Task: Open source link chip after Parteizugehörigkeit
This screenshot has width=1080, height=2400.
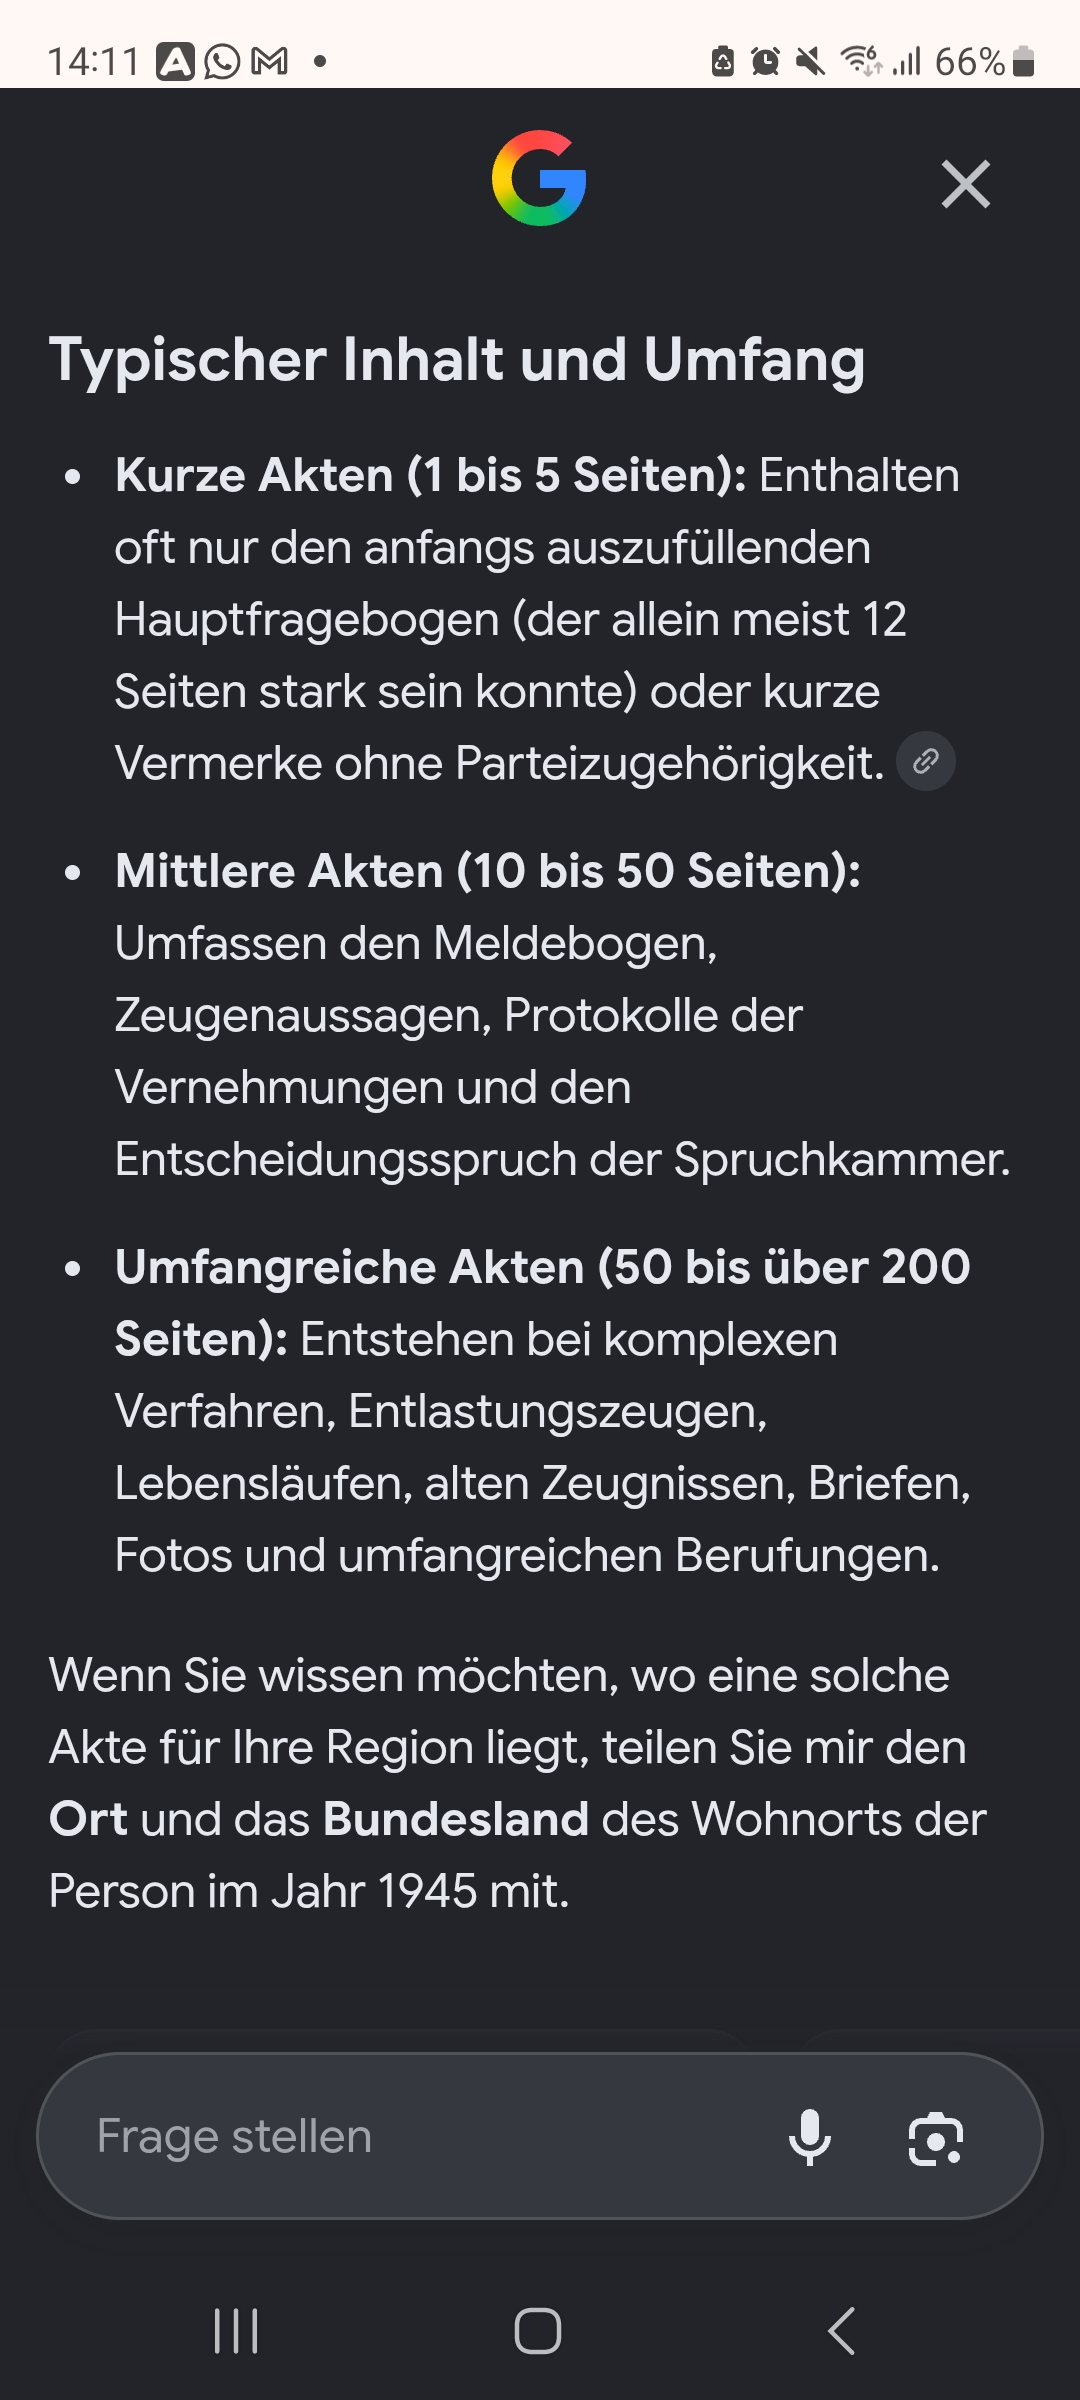Action: pyautogui.click(x=926, y=762)
